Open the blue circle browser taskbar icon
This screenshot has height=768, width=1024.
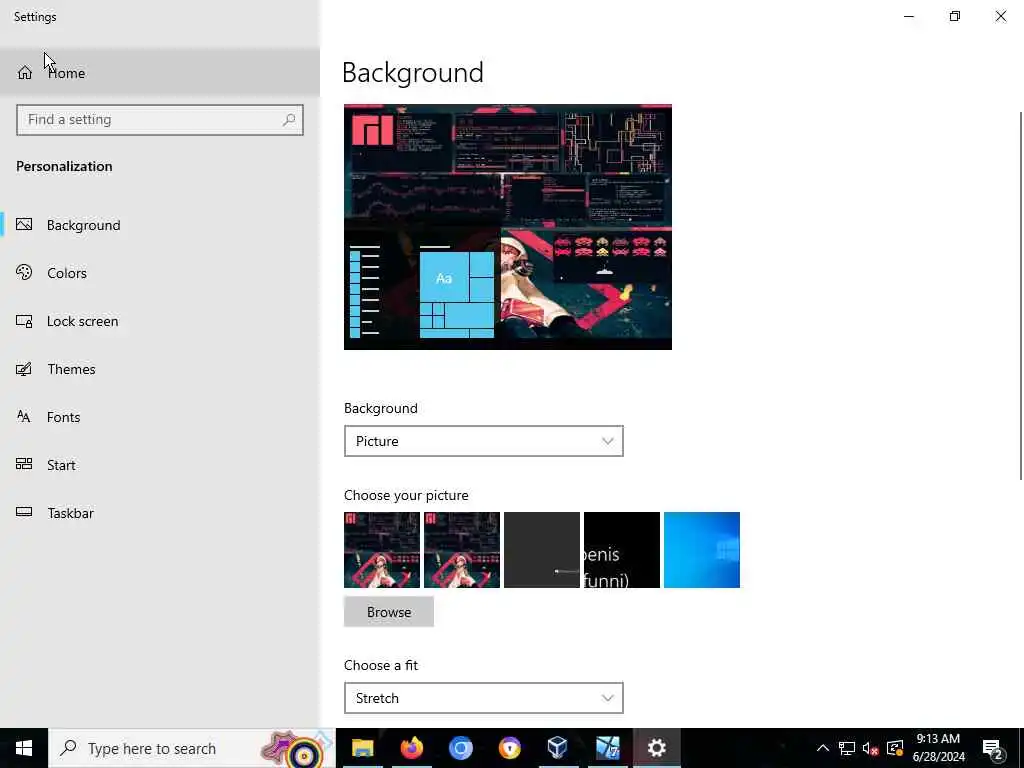click(460, 748)
